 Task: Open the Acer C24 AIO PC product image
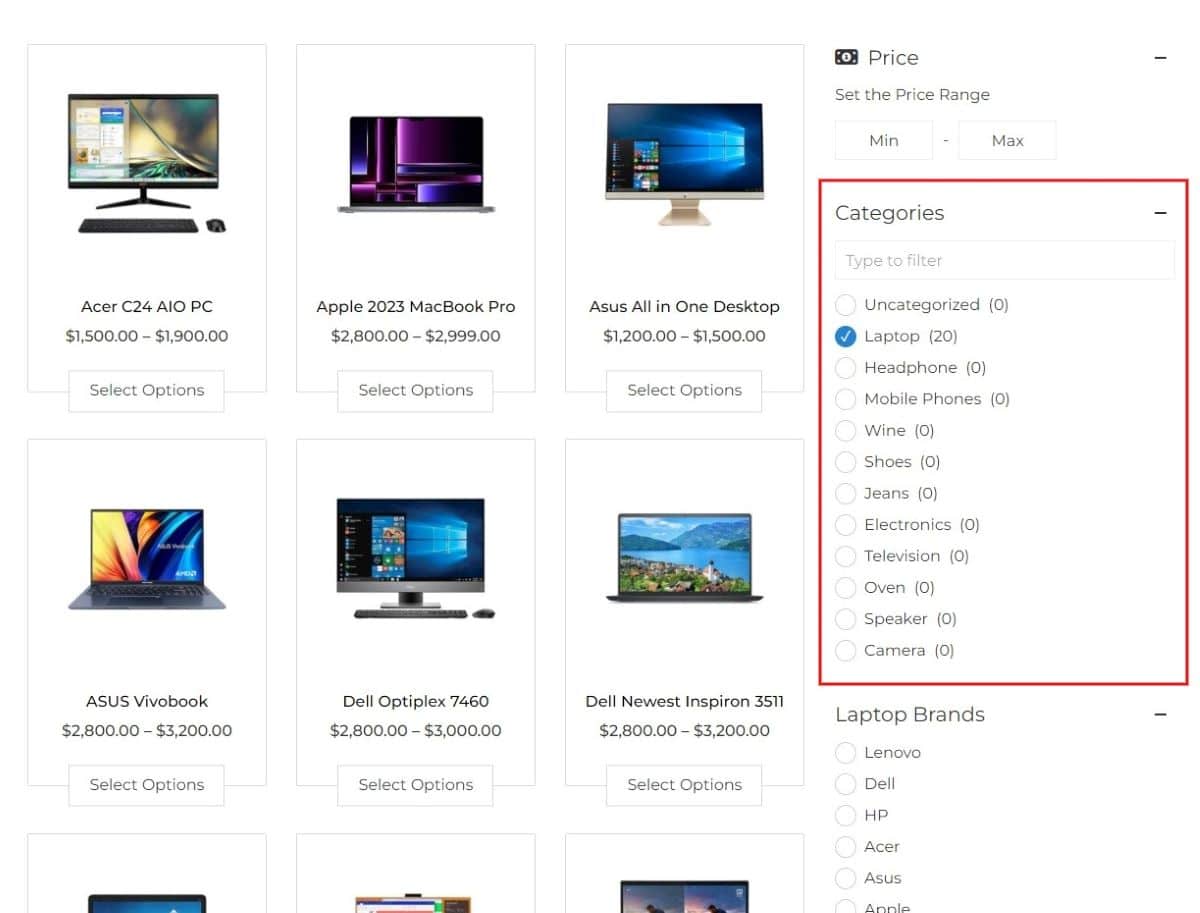click(147, 164)
